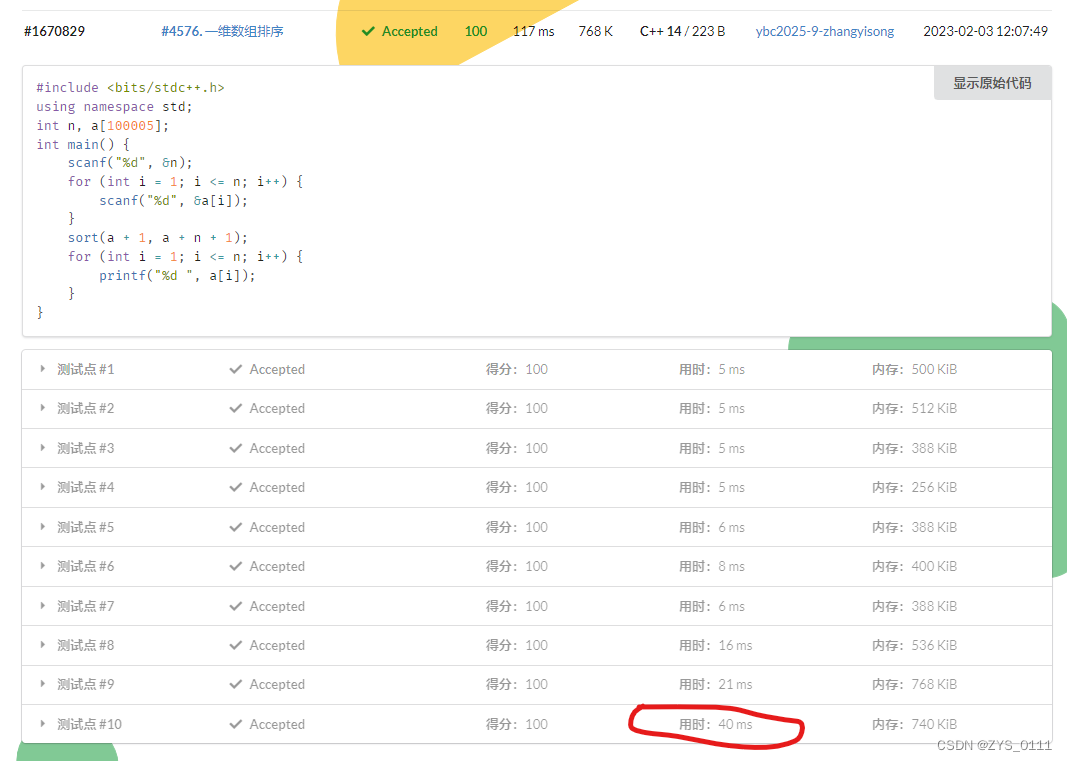Click the language label C++ 14 / 223 B
The width and height of the screenshot is (1067, 761).
coord(683,31)
